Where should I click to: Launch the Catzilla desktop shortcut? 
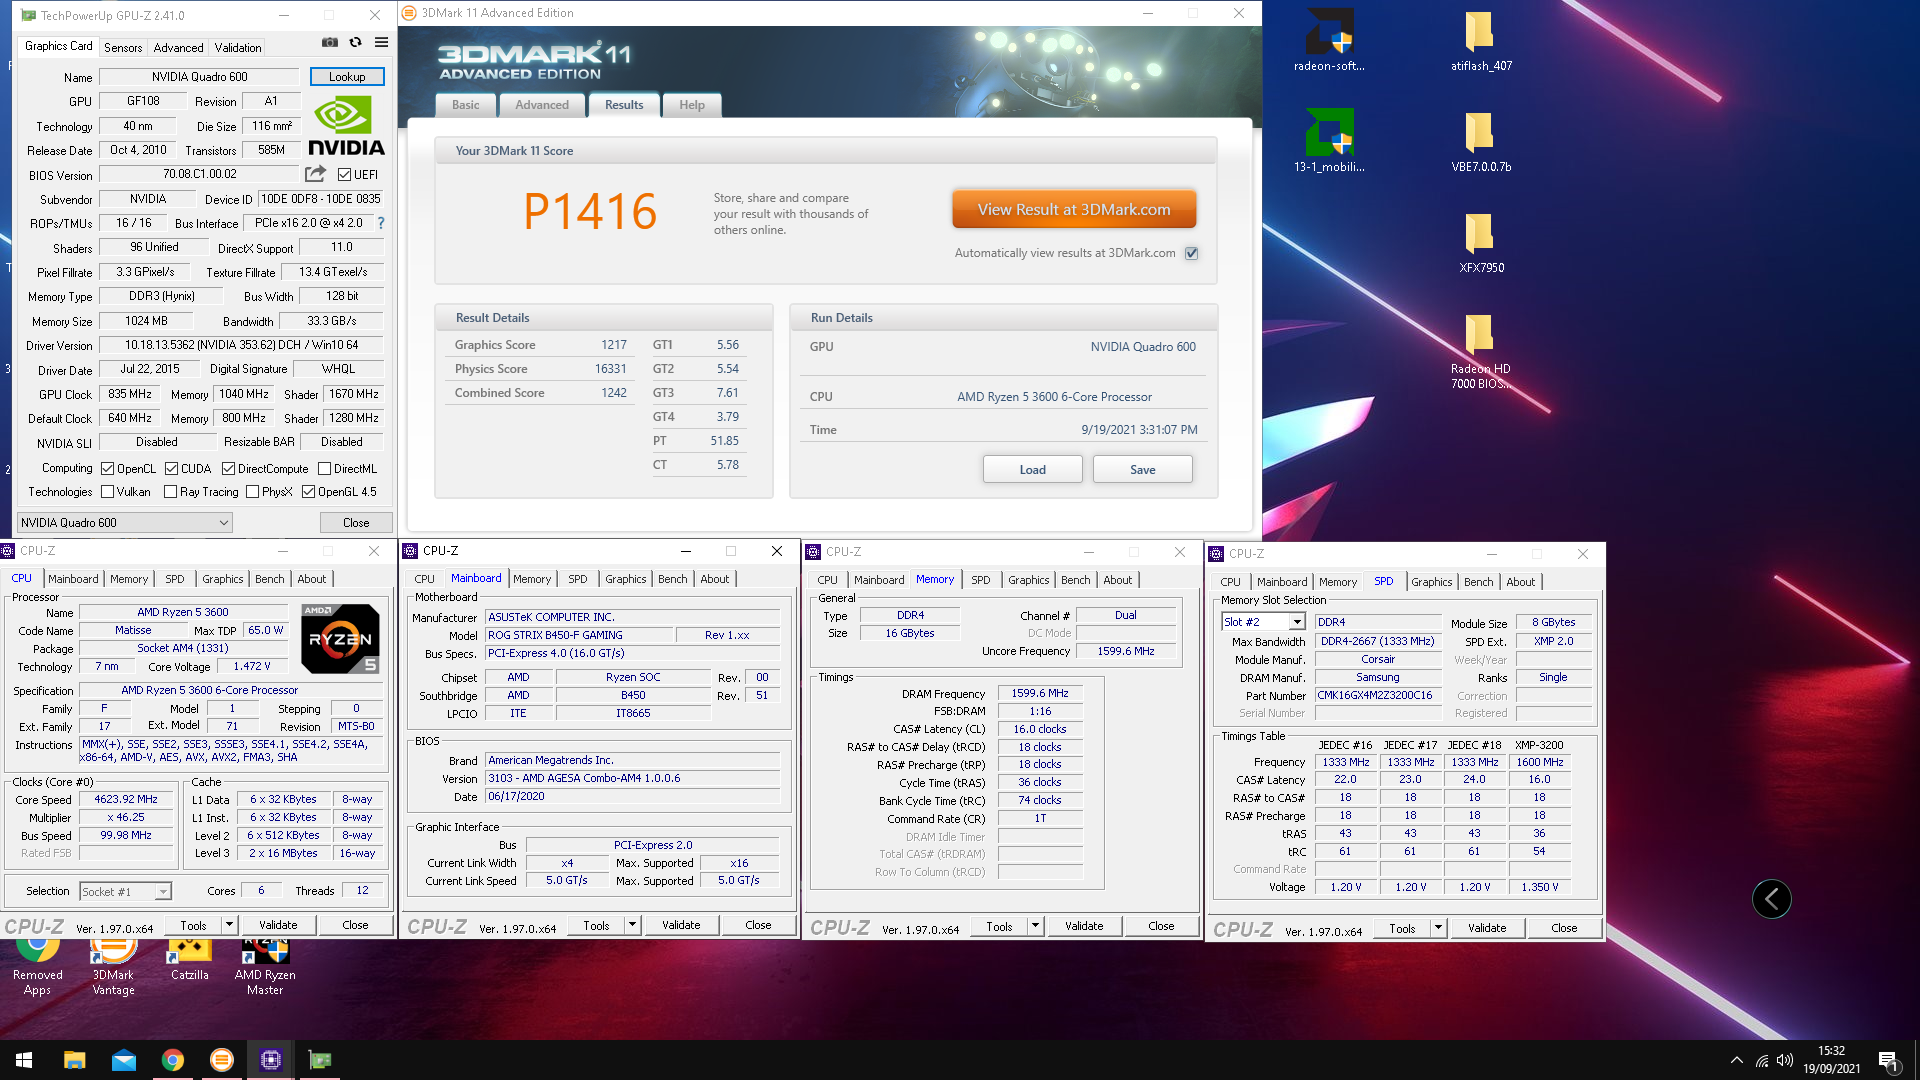[x=189, y=960]
